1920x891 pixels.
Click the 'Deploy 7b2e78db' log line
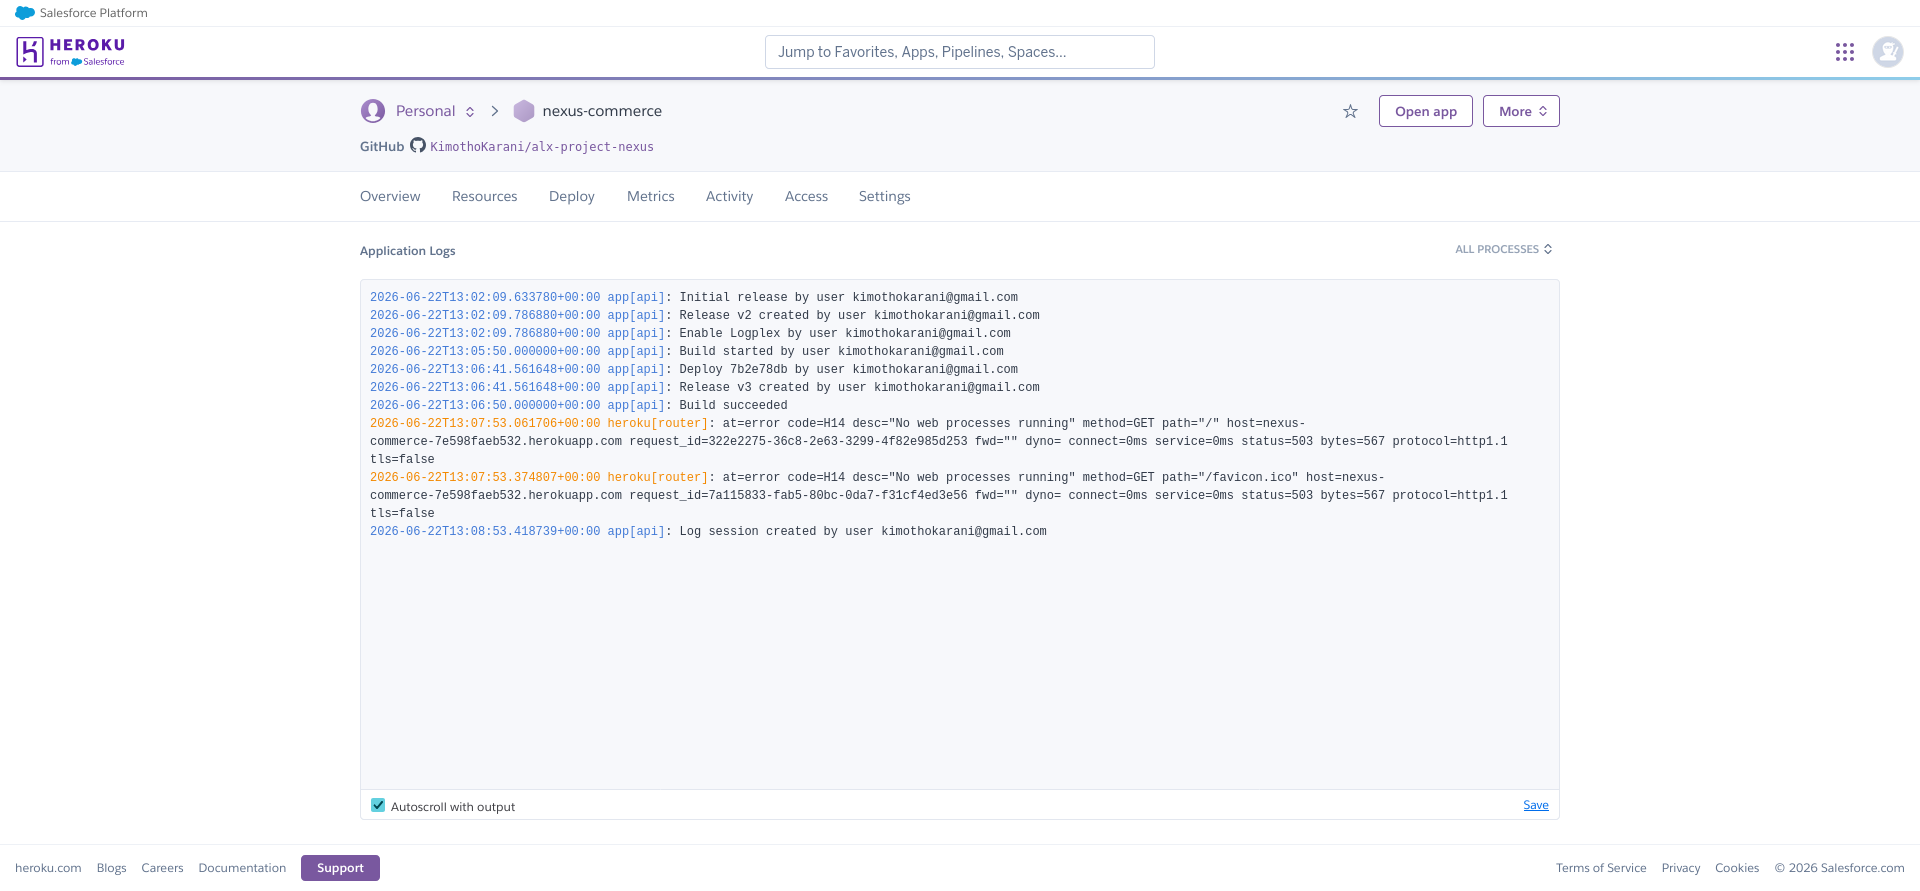pos(694,369)
